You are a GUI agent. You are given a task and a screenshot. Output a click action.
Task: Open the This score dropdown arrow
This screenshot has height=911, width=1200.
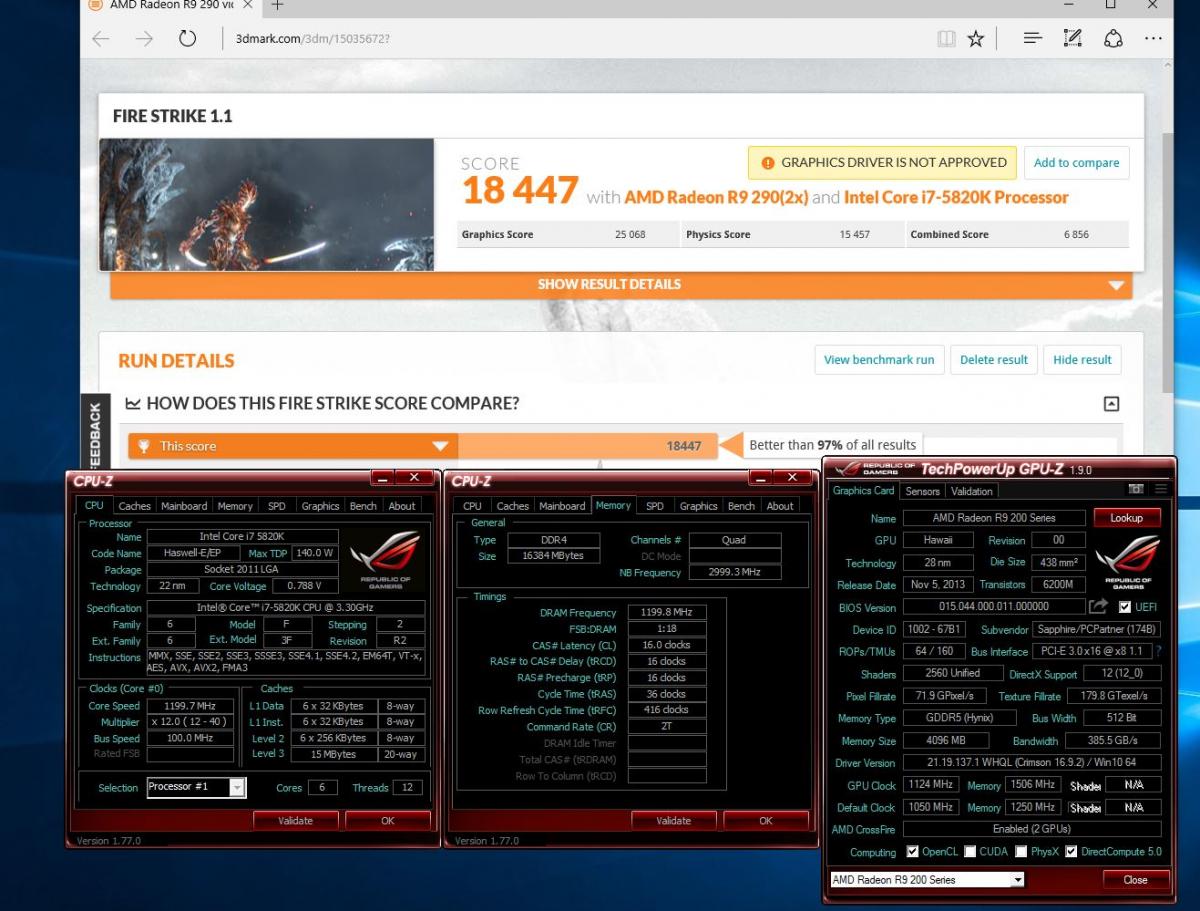click(x=440, y=446)
